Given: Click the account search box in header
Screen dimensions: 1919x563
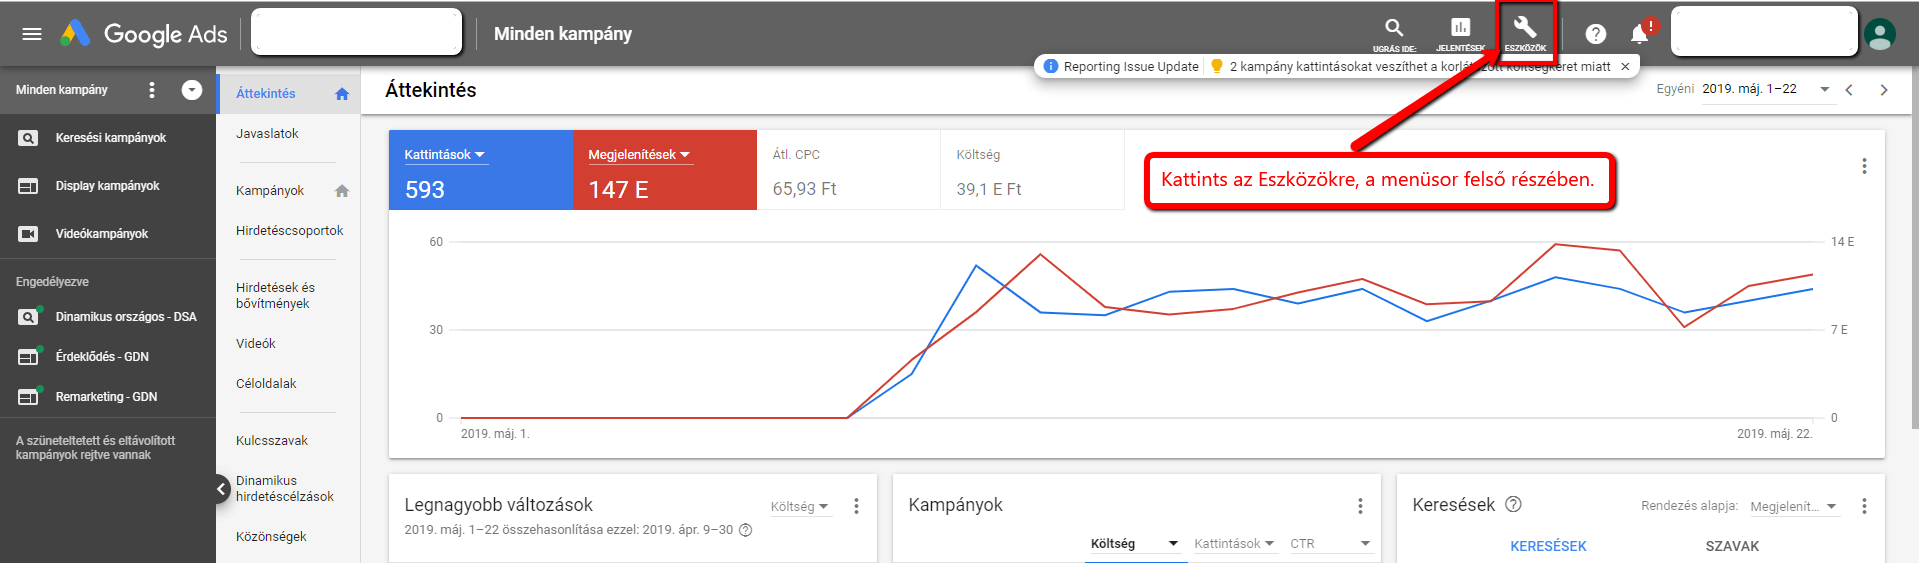Looking at the screenshot, I should 356,32.
